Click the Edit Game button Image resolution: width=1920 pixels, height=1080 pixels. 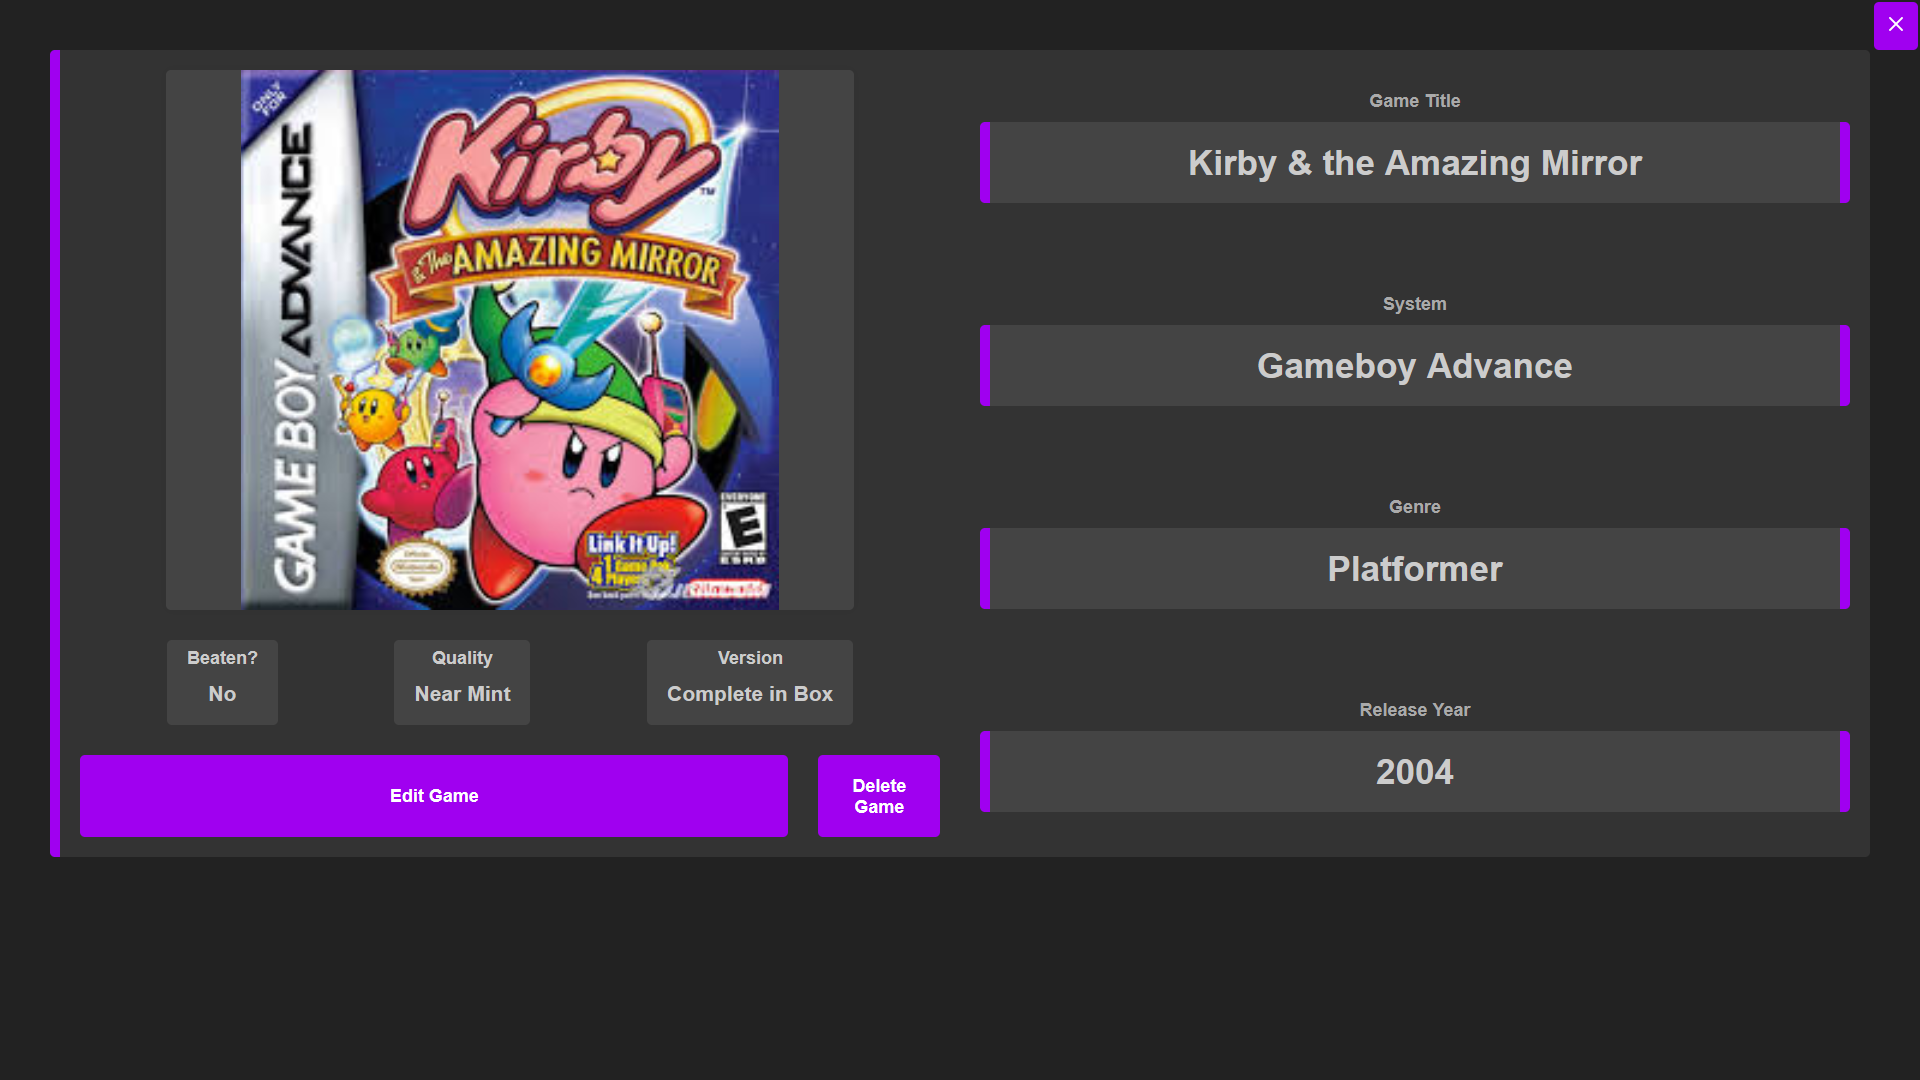[x=434, y=796]
